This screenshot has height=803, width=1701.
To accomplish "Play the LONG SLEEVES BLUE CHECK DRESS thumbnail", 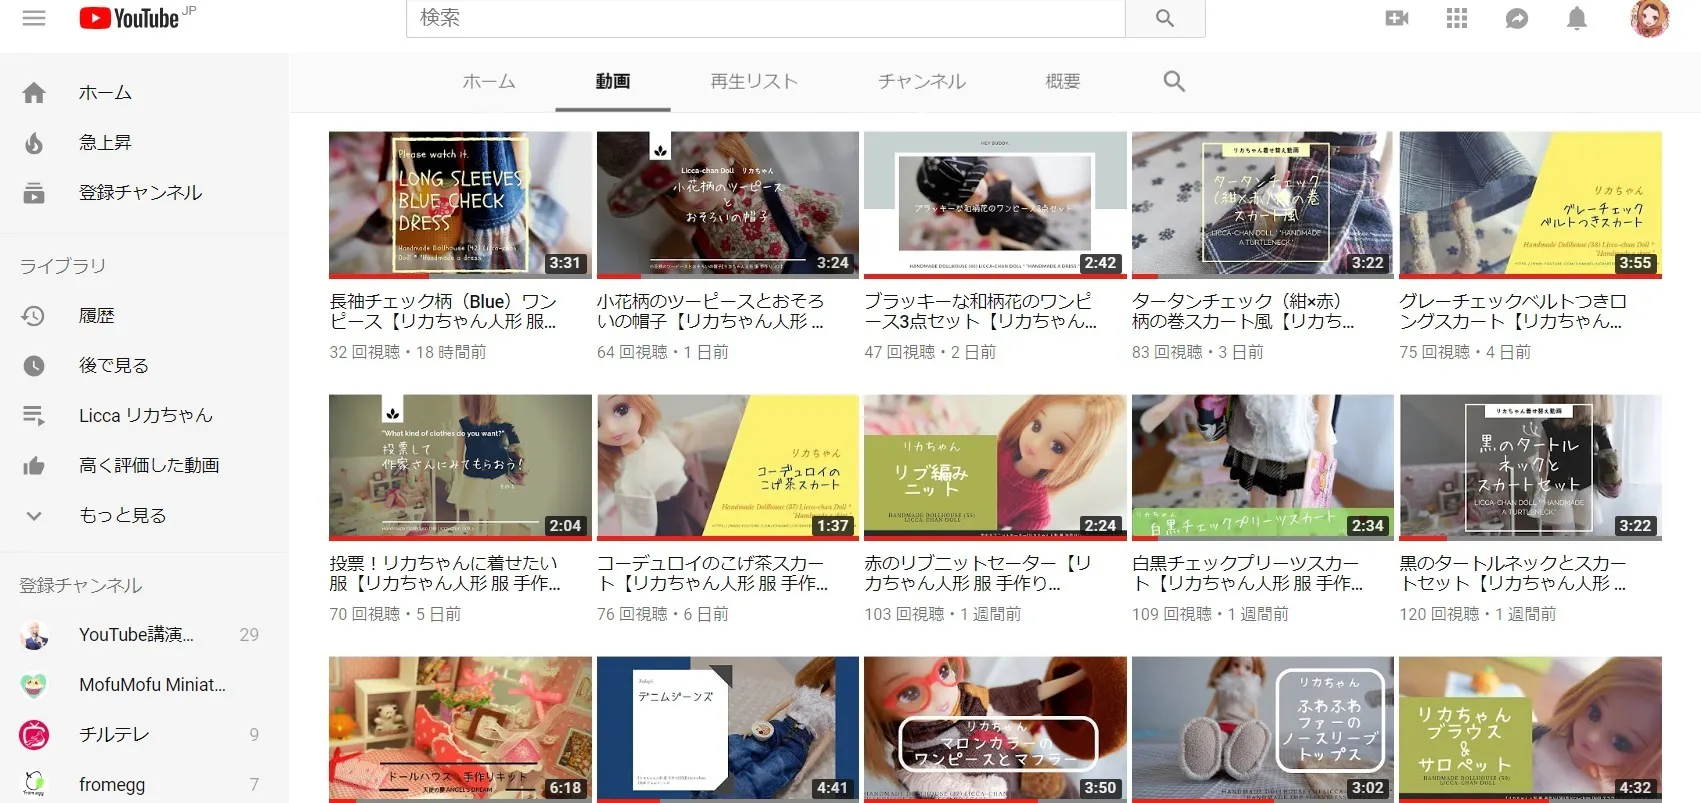I will coord(460,204).
